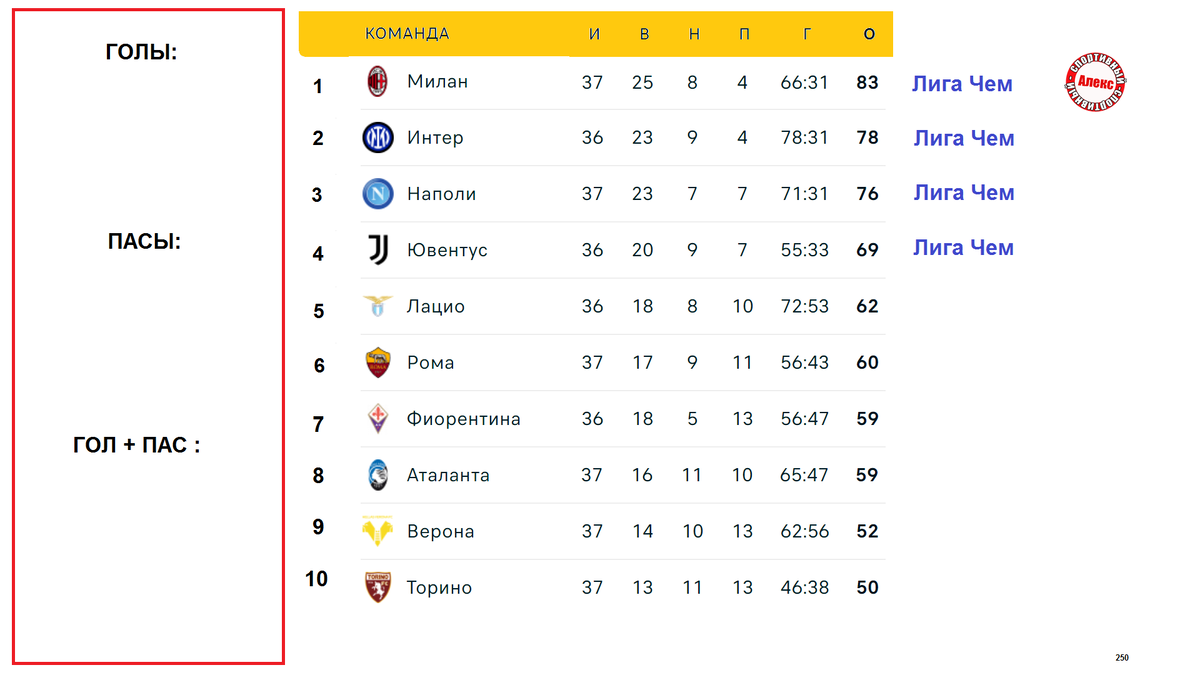1200x675 pixels.
Task: Click the ГОЛ + ПАС : label
Action: (137, 445)
